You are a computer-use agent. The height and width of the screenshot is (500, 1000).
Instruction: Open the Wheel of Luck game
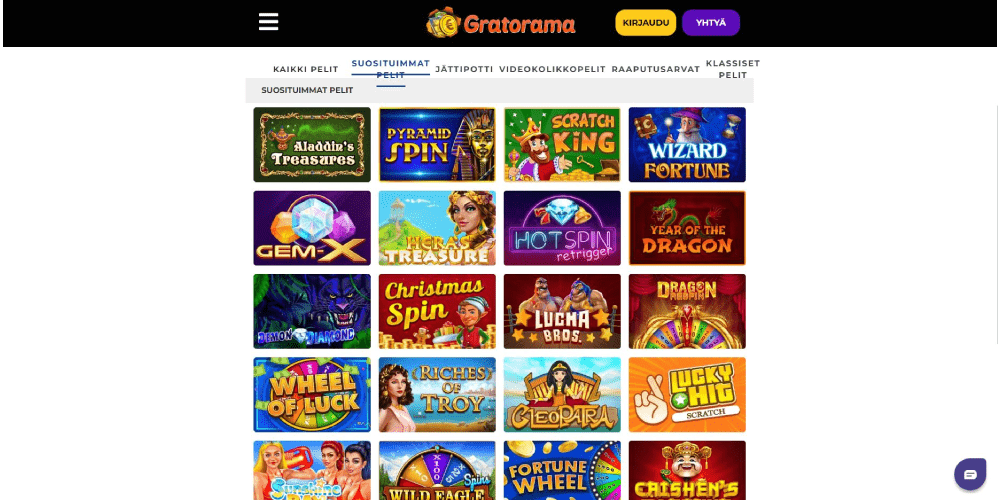click(x=312, y=395)
